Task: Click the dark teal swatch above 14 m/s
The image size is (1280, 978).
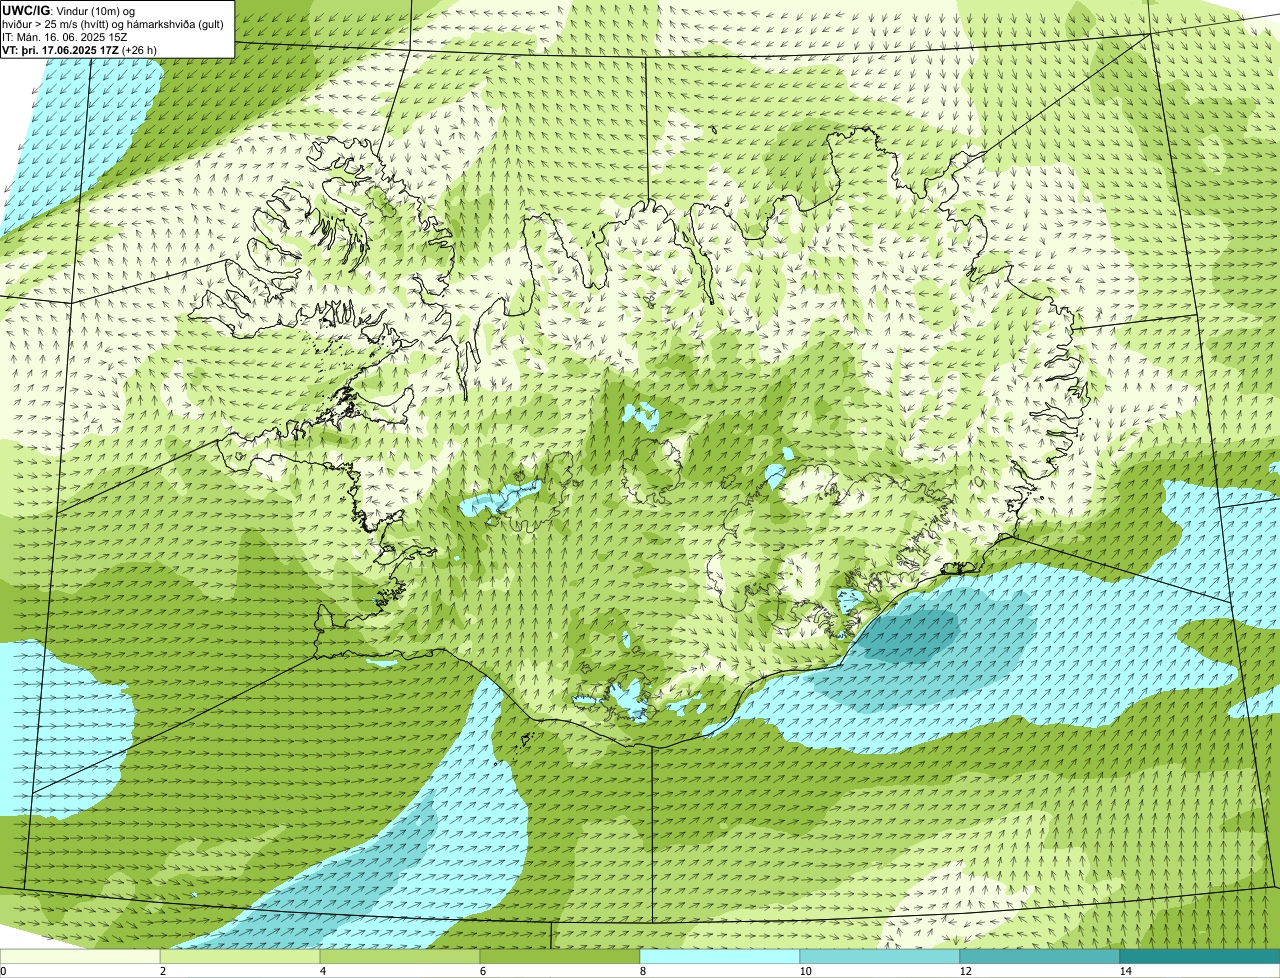Action: (1200, 957)
